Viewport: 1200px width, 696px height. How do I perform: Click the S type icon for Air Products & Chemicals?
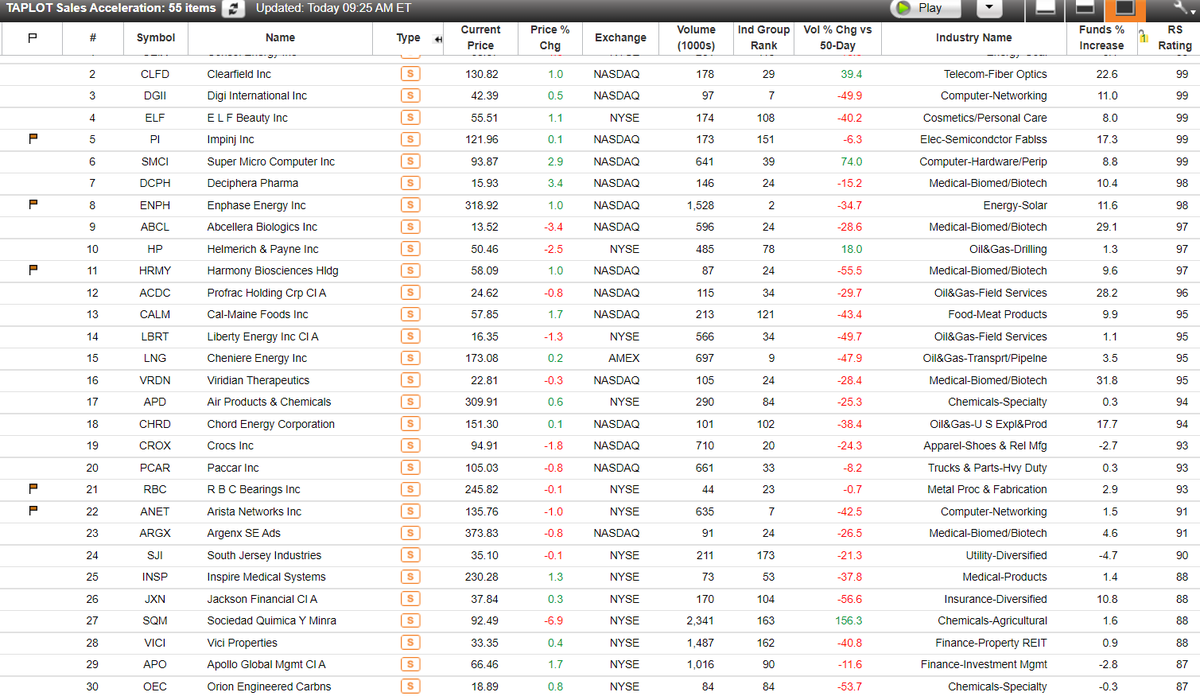coord(408,402)
